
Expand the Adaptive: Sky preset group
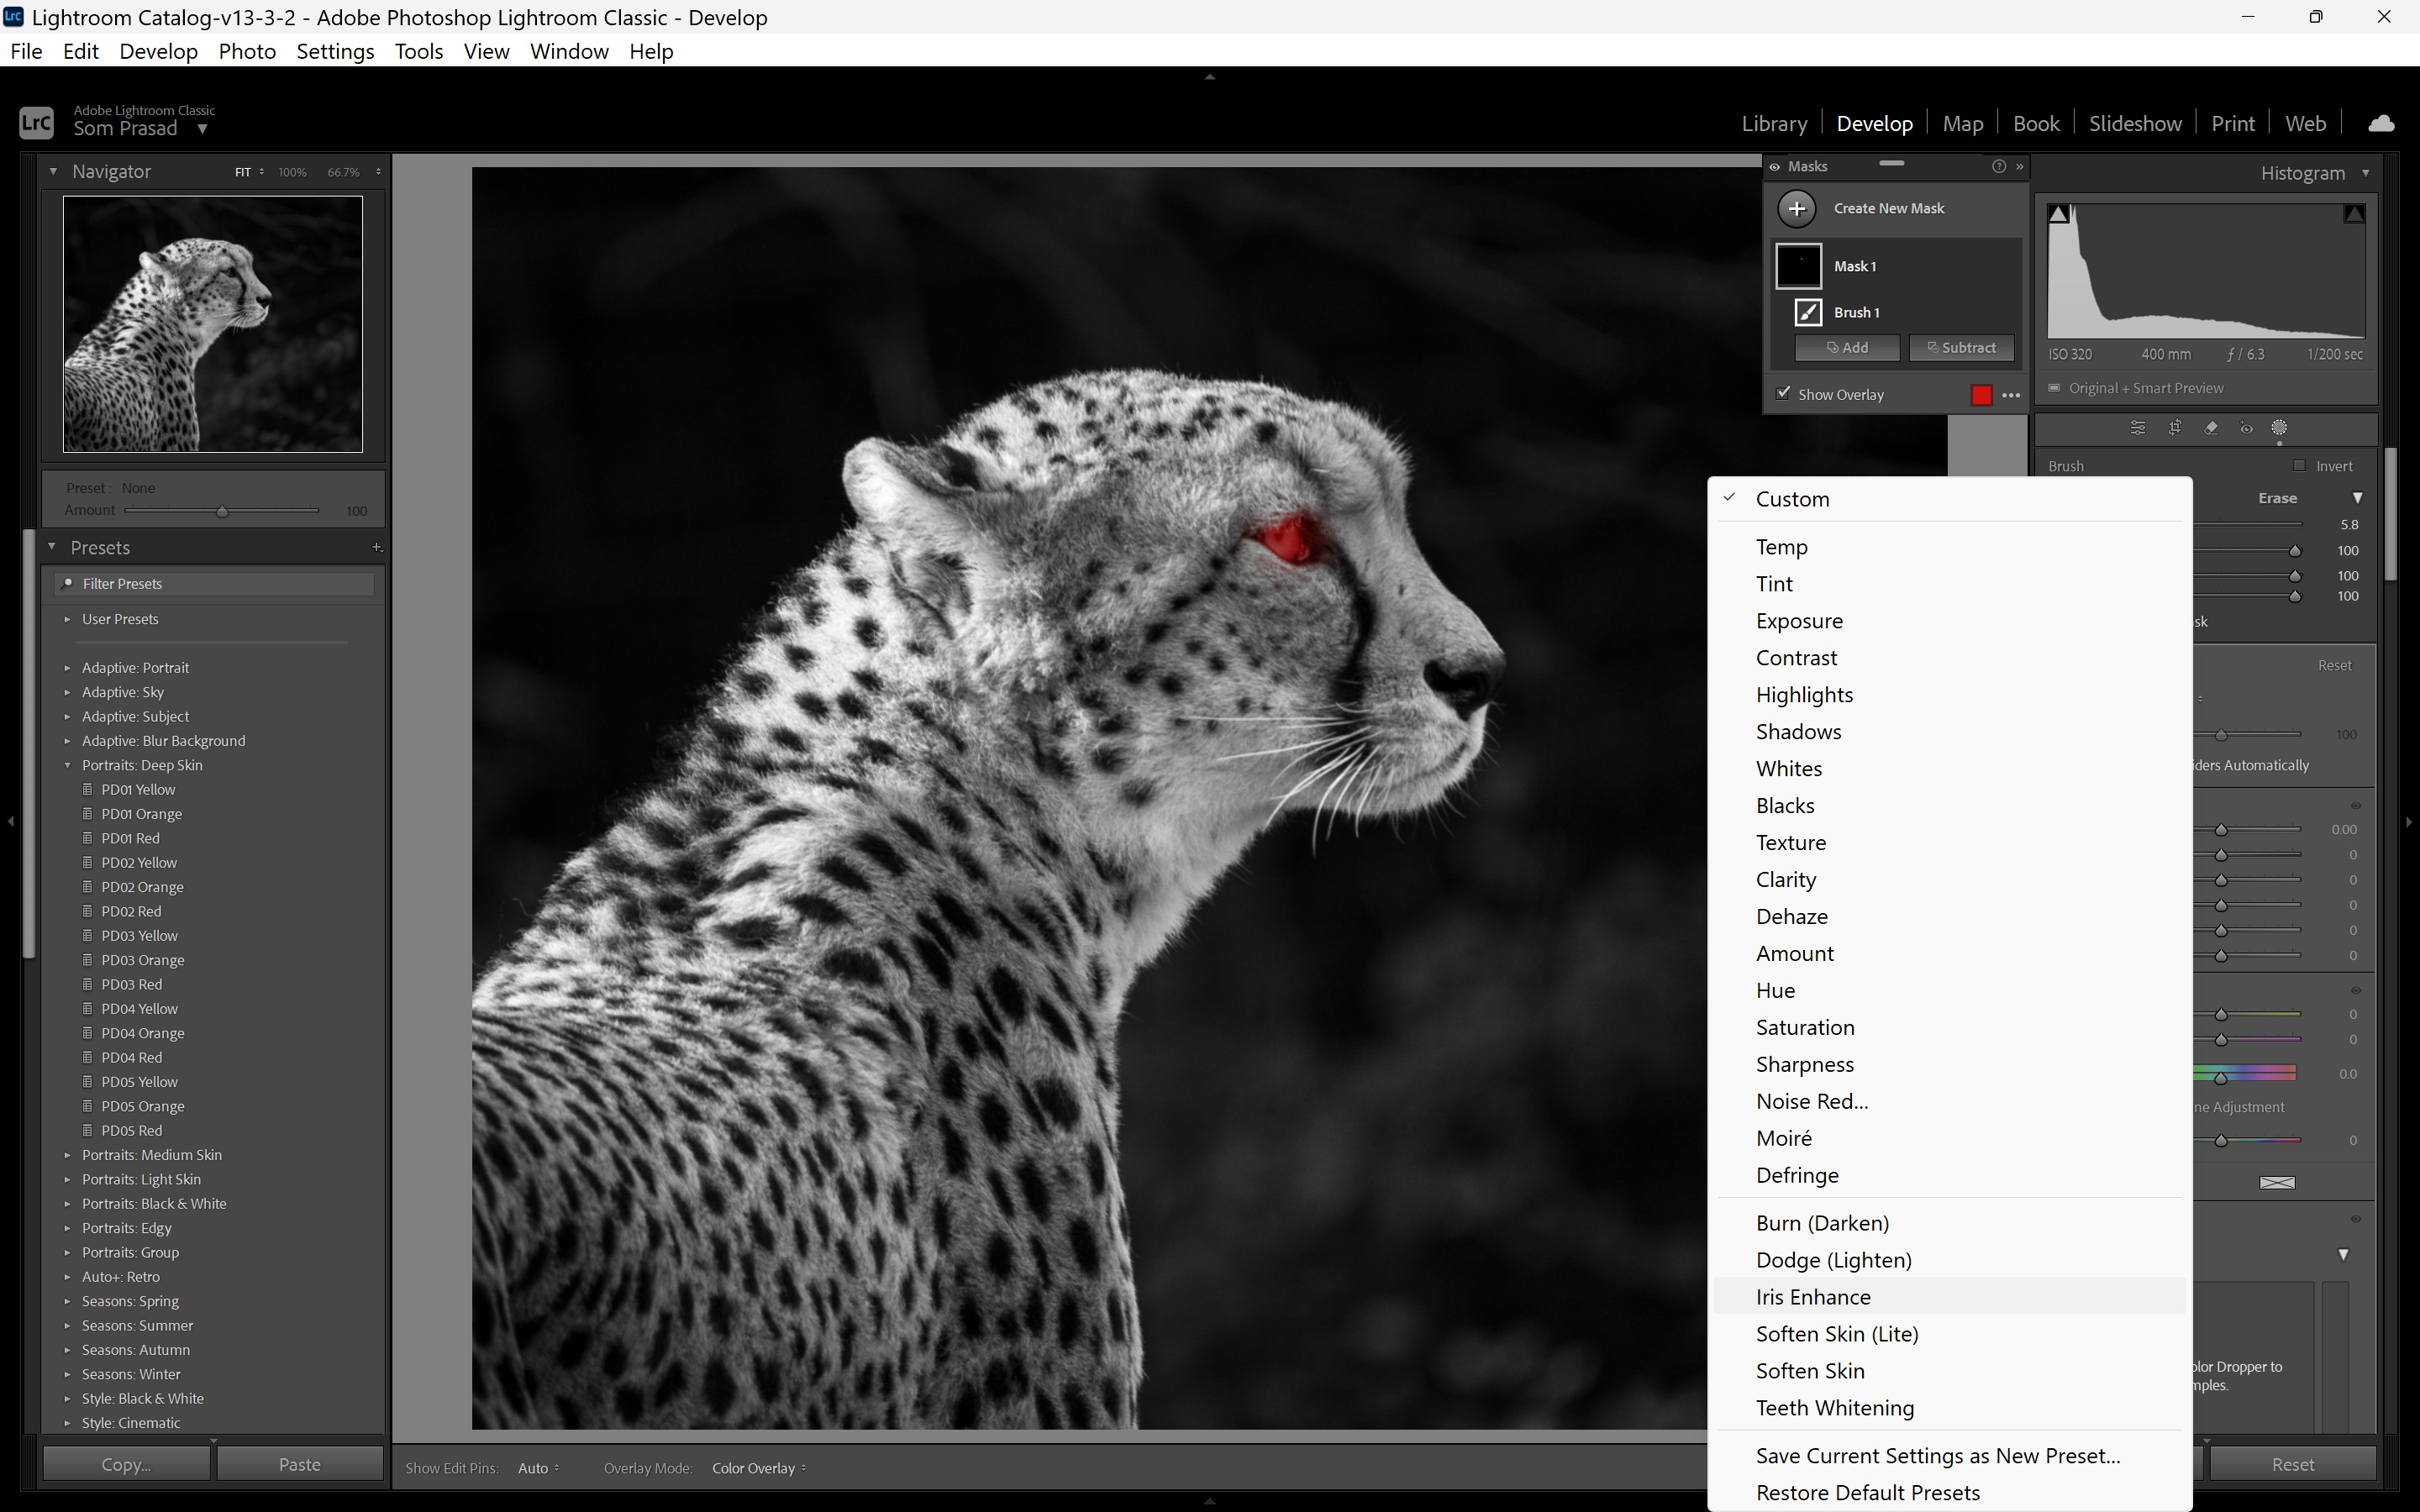click(x=67, y=692)
